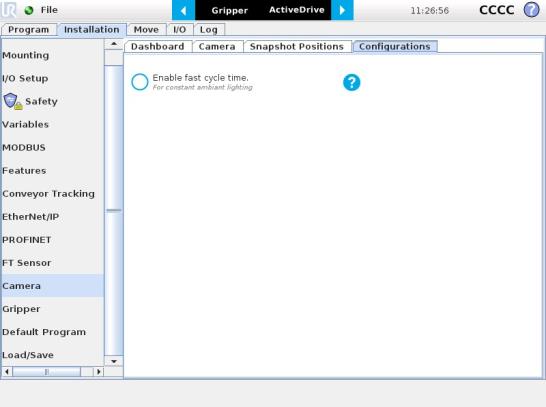The width and height of the screenshot is (546, 407).
Task: Select the ActiveDrive toolbar button
Action: 297,10
